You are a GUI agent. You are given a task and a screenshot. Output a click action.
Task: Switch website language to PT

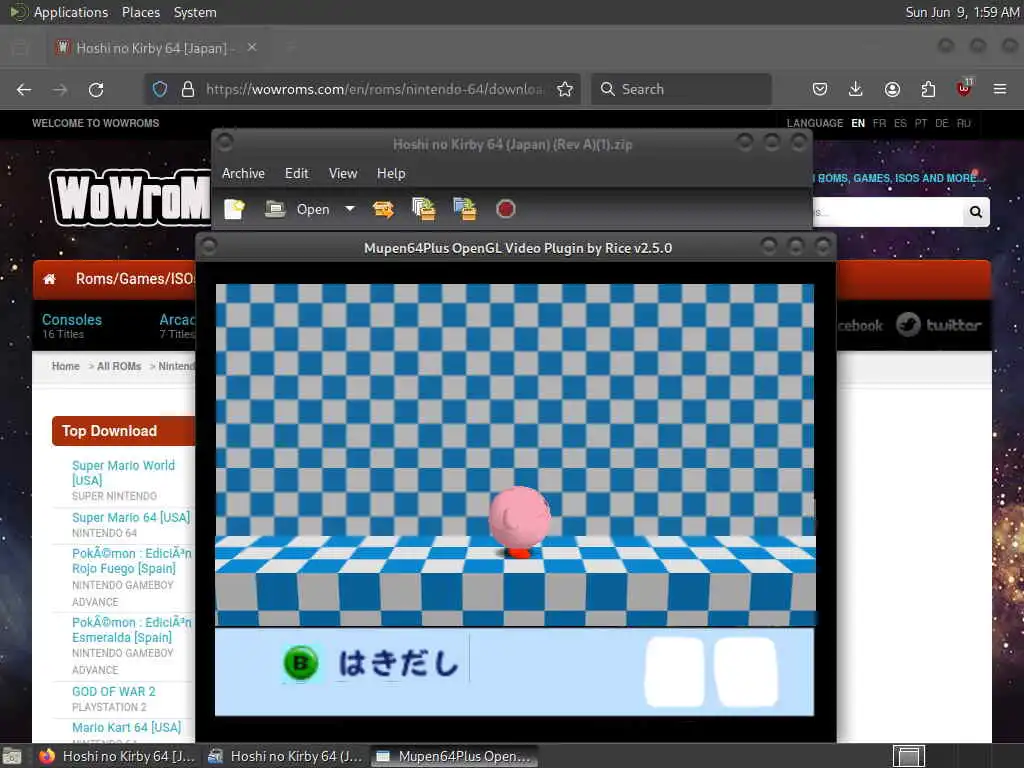coord(921,123)
